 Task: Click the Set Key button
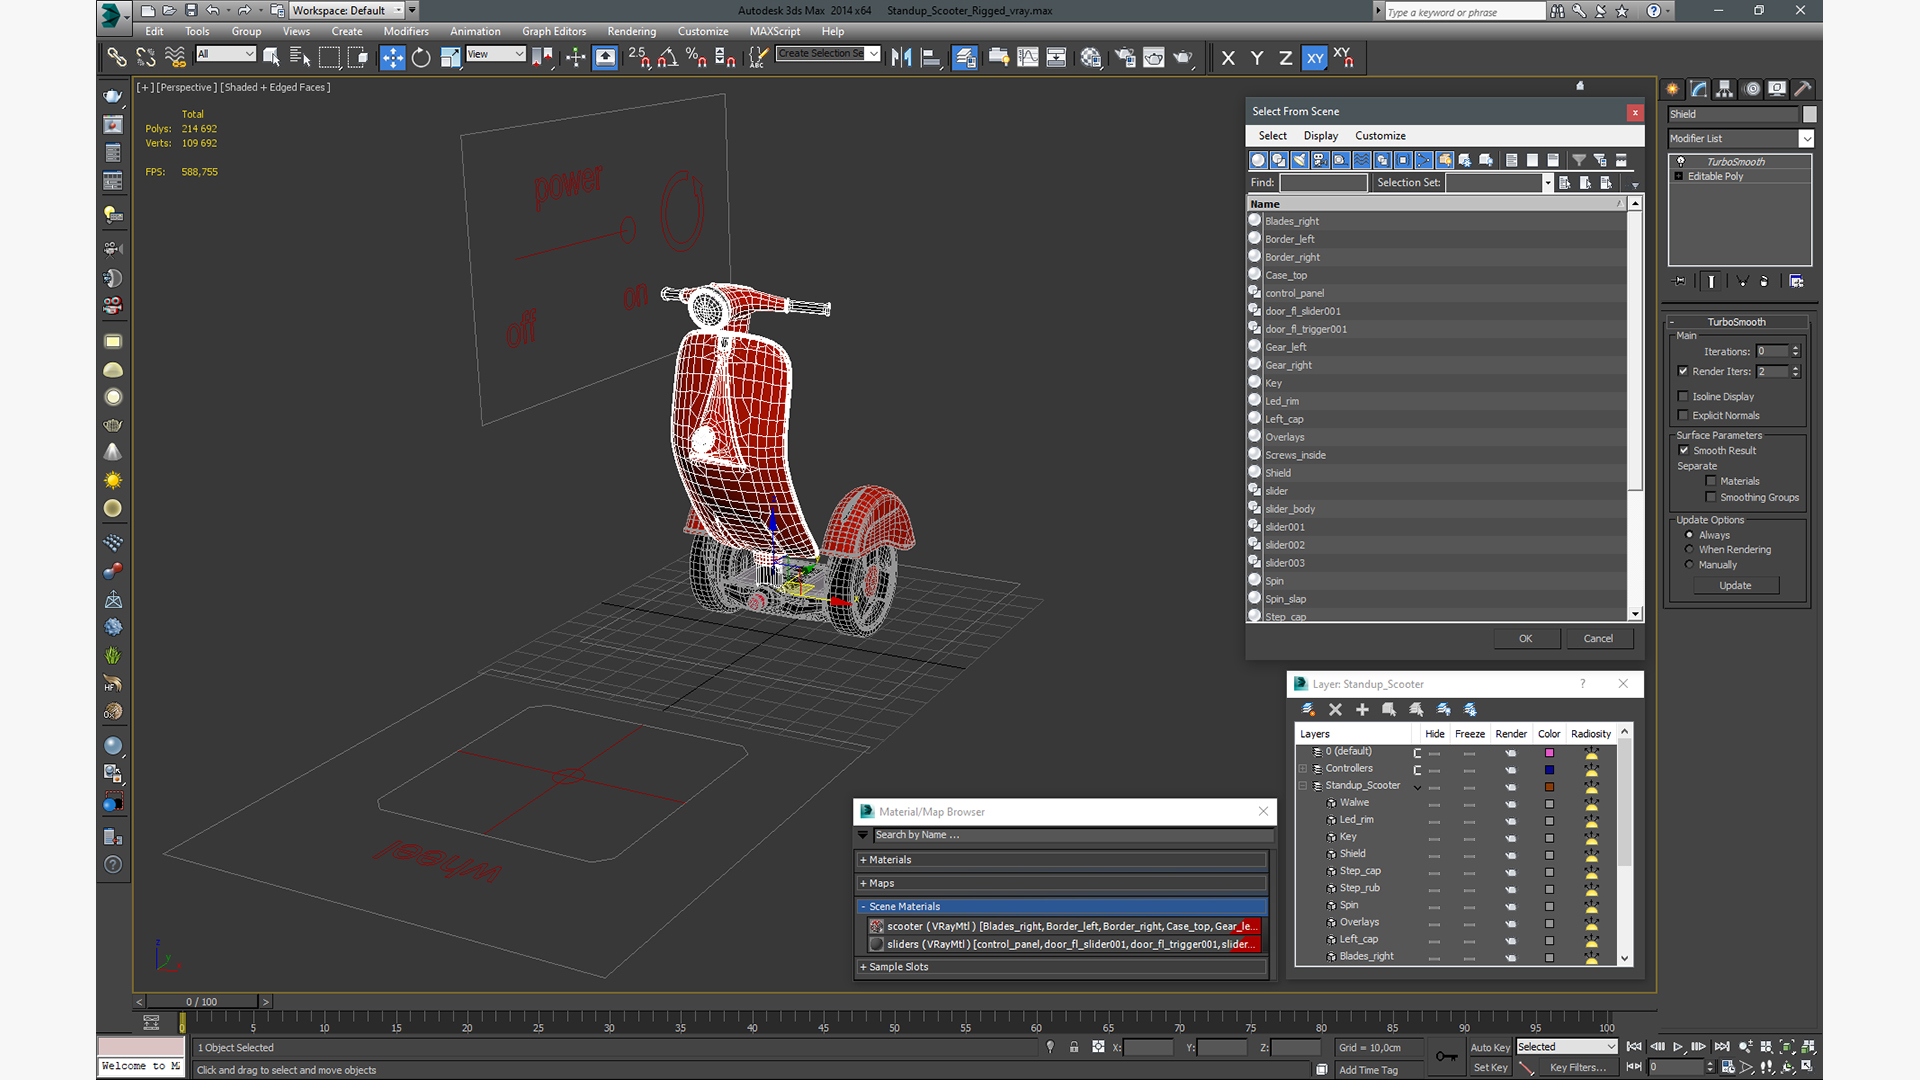pos(1490,1068)
